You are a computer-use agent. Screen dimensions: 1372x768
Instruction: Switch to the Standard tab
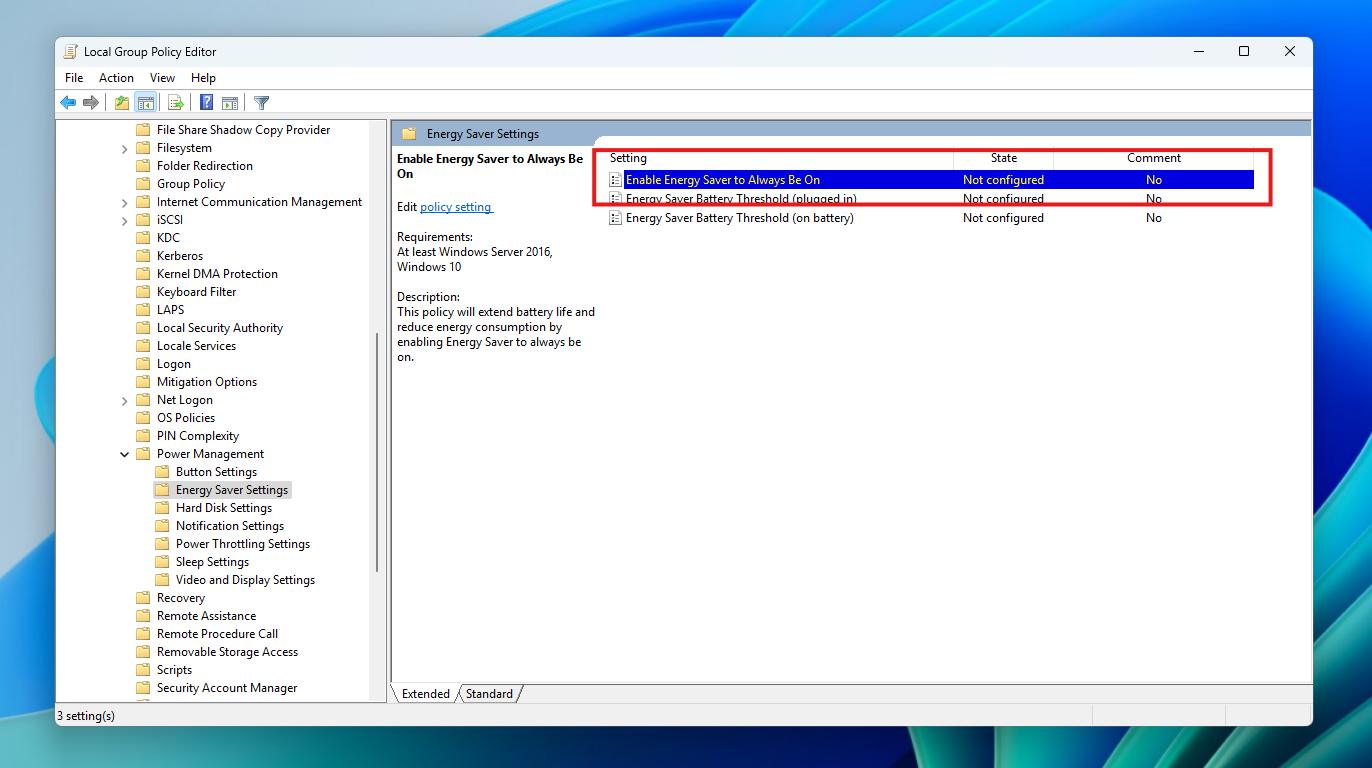[x=489, y=693]
